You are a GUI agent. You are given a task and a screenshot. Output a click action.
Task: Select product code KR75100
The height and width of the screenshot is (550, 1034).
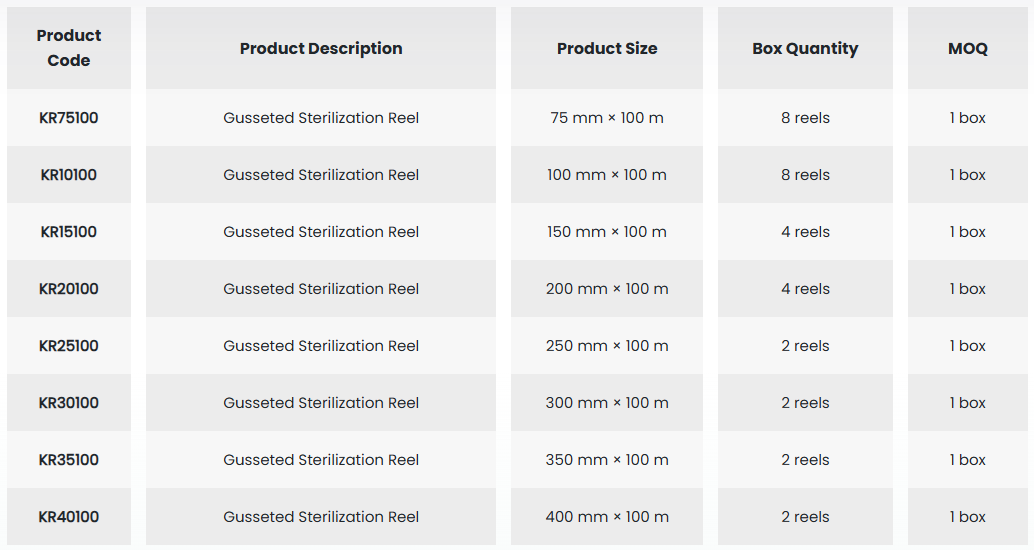(69, 118)
